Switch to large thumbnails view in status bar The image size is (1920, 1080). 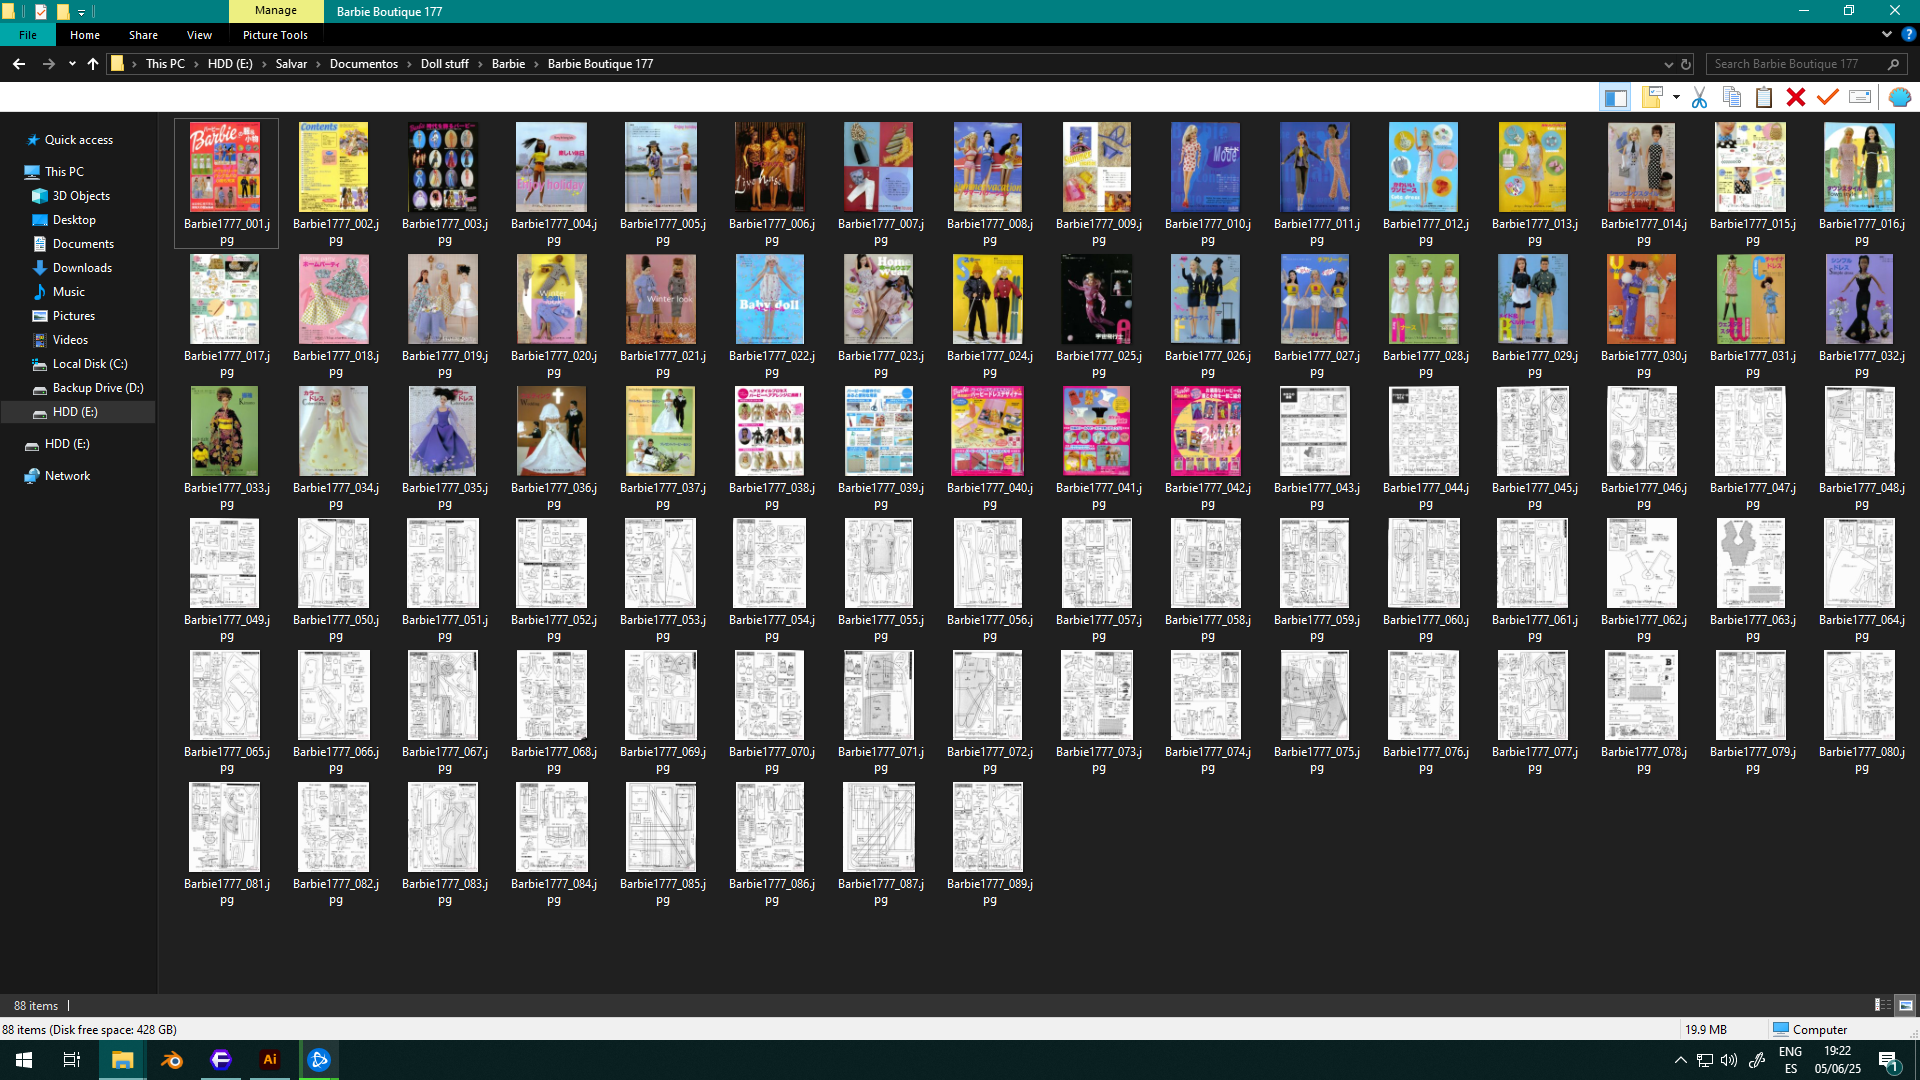[1906, 1005]
